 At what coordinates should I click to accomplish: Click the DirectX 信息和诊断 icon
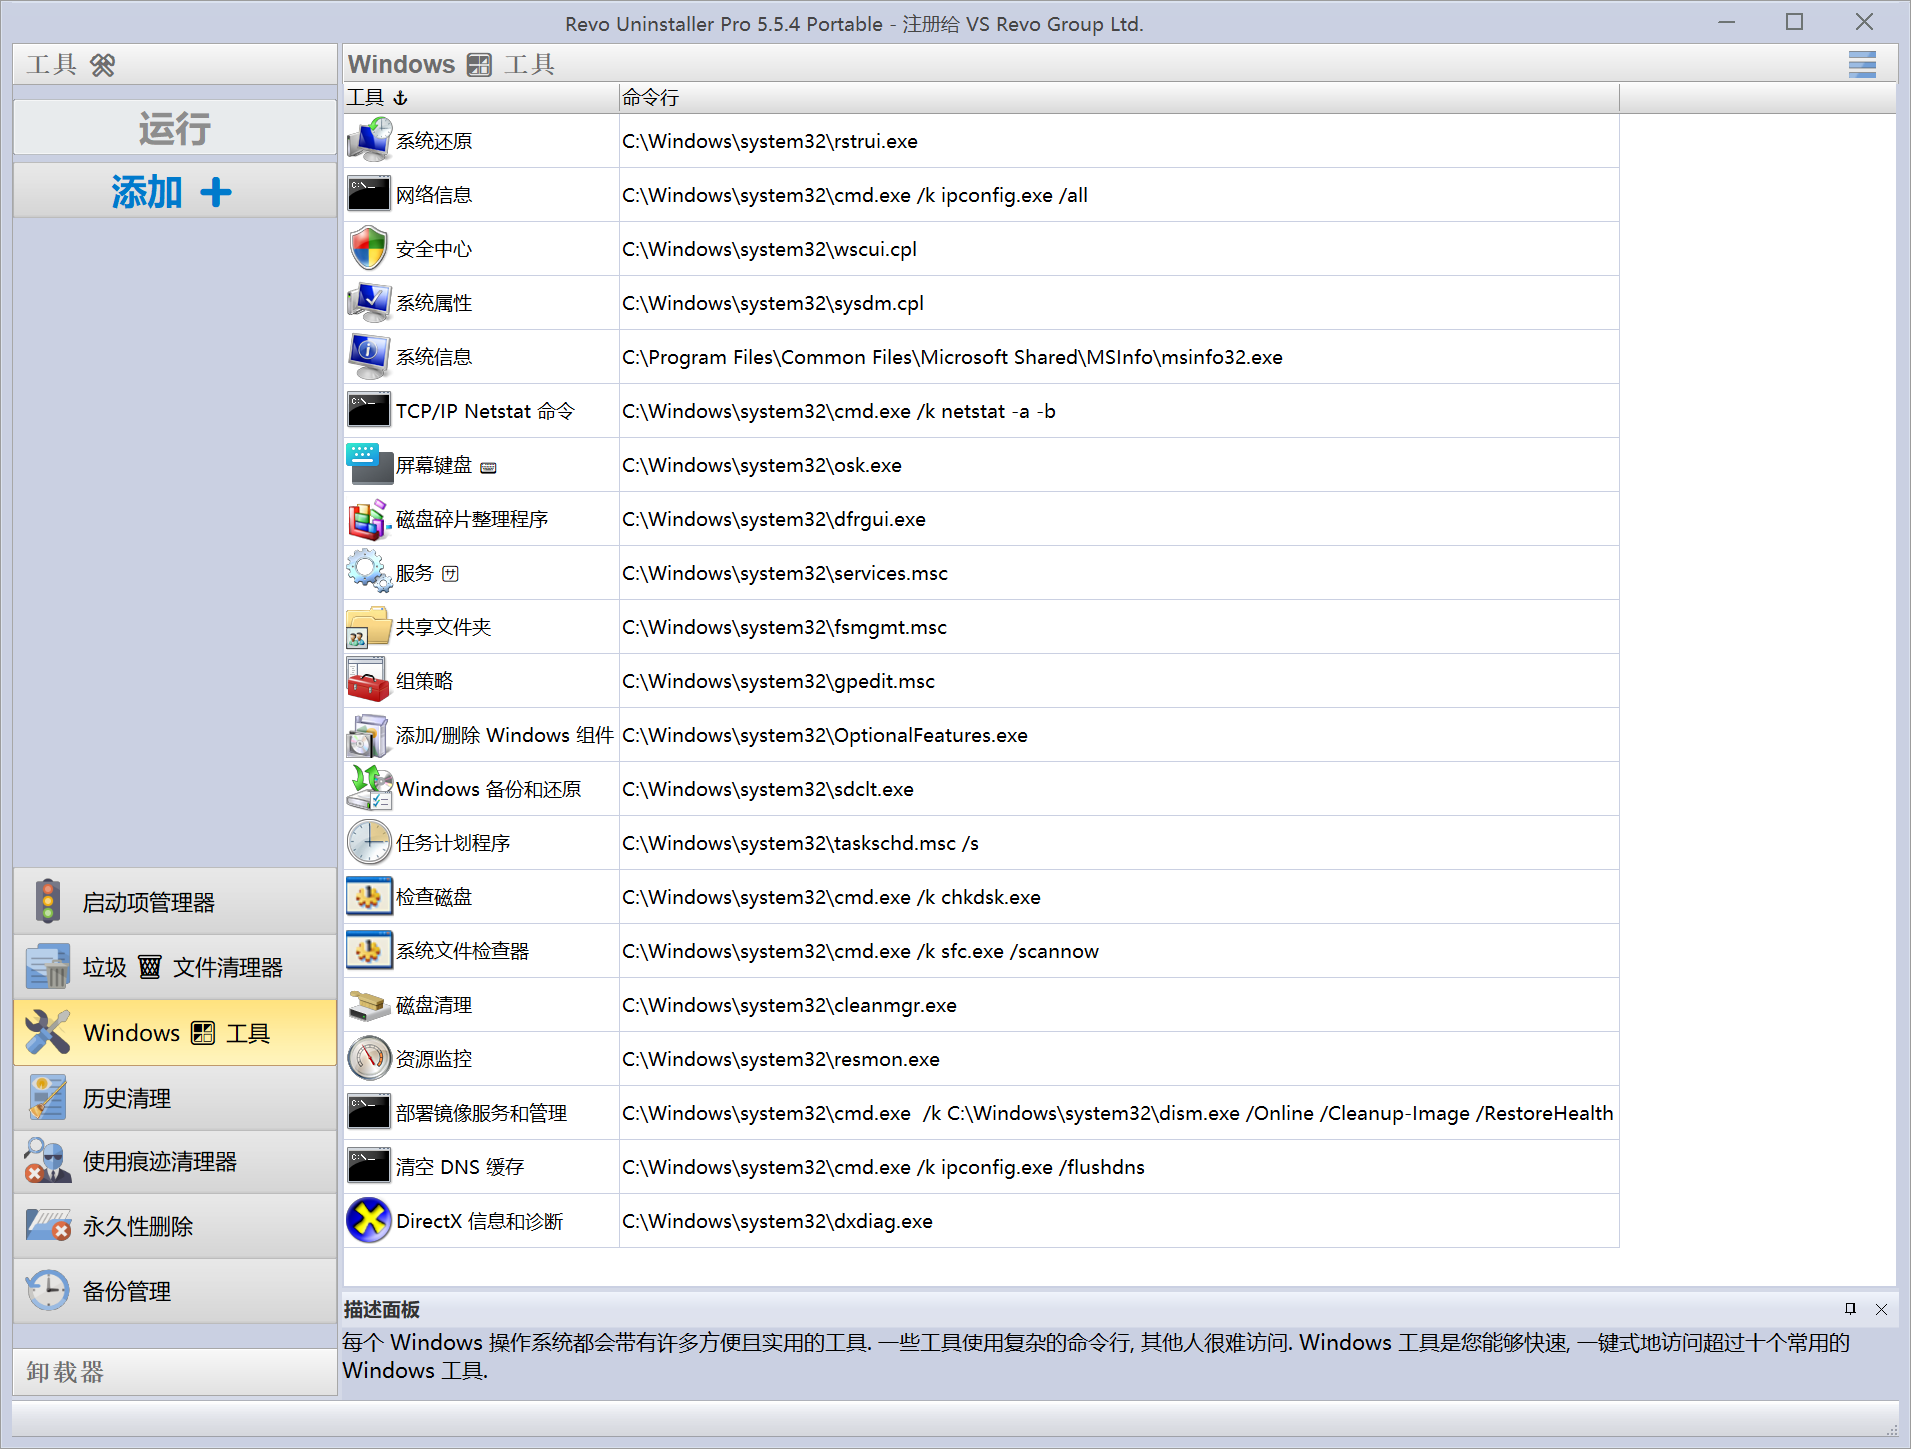pos(369,1220)
